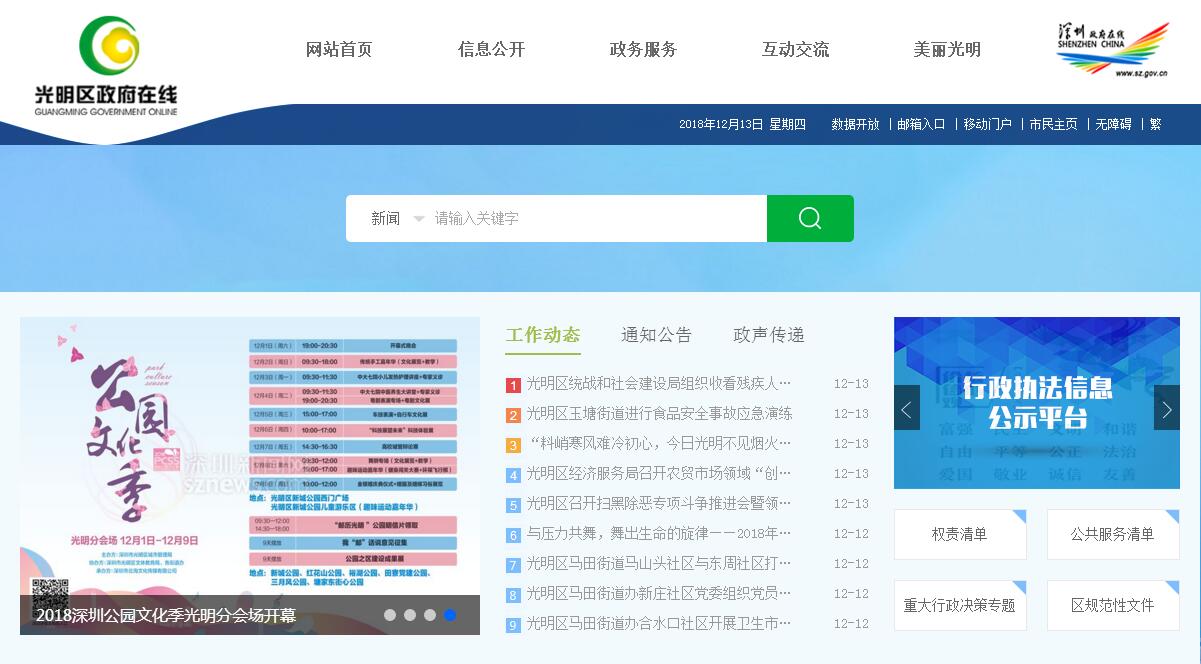Select the active blue carousel dot

click(450, 615)
